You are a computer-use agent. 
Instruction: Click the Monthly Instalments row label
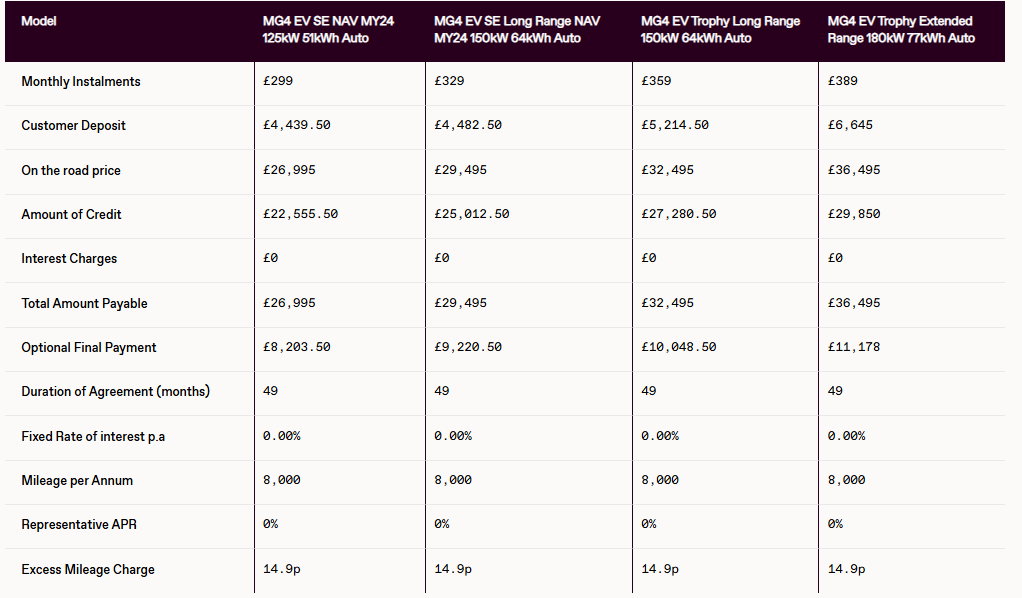(x=81, y=82)
